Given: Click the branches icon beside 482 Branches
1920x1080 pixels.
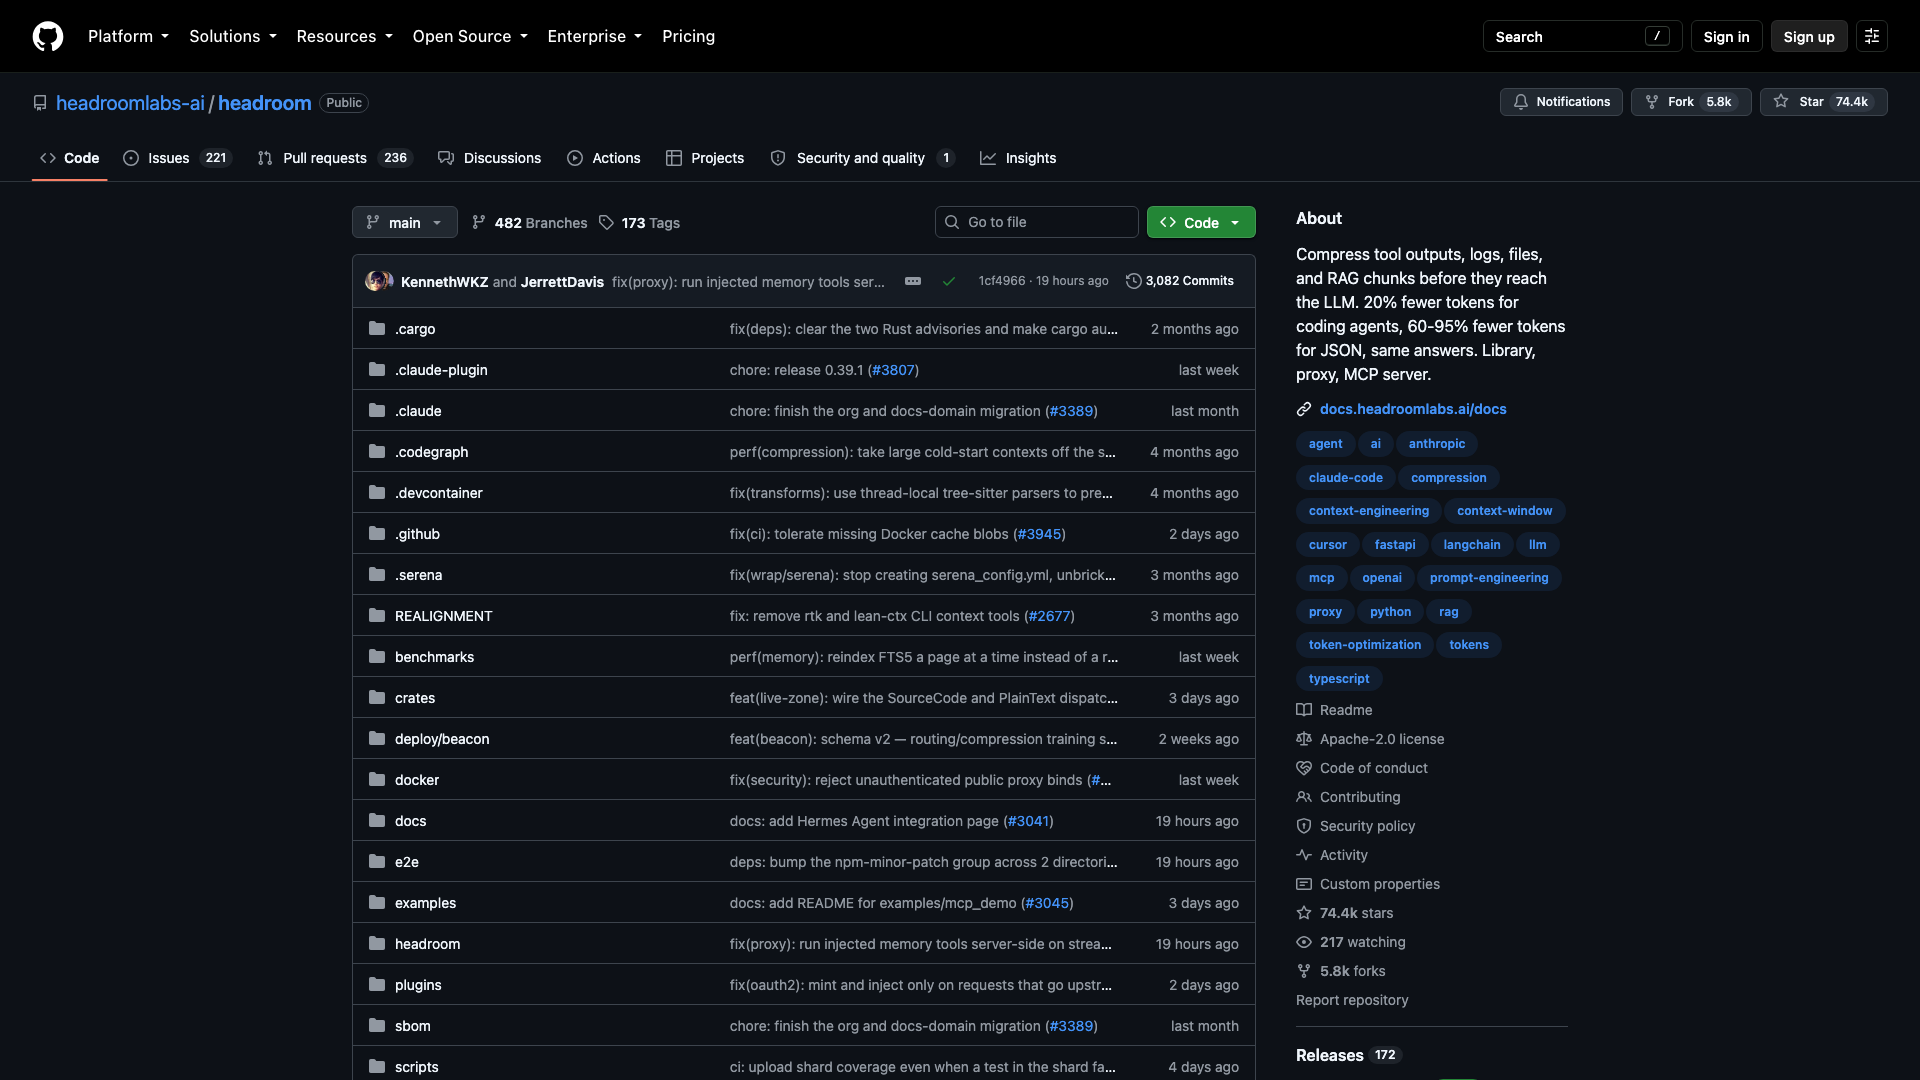Looking at the screenshot, I should coord(479,222).
